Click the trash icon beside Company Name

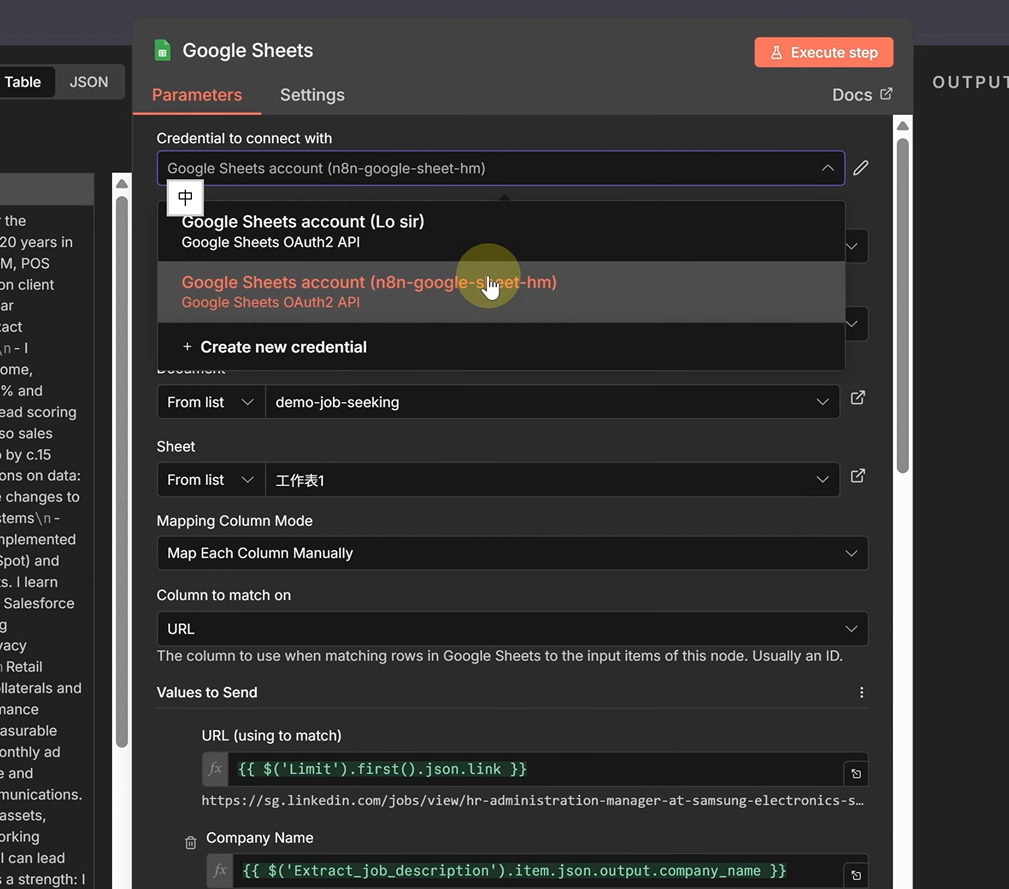(190, 843)
